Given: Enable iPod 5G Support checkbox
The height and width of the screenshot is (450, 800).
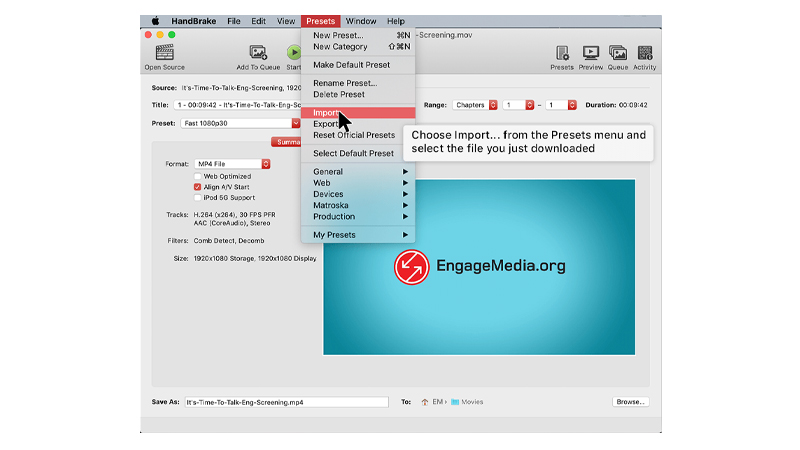Looking at the screenshot, I should click(x=197, y=198).
